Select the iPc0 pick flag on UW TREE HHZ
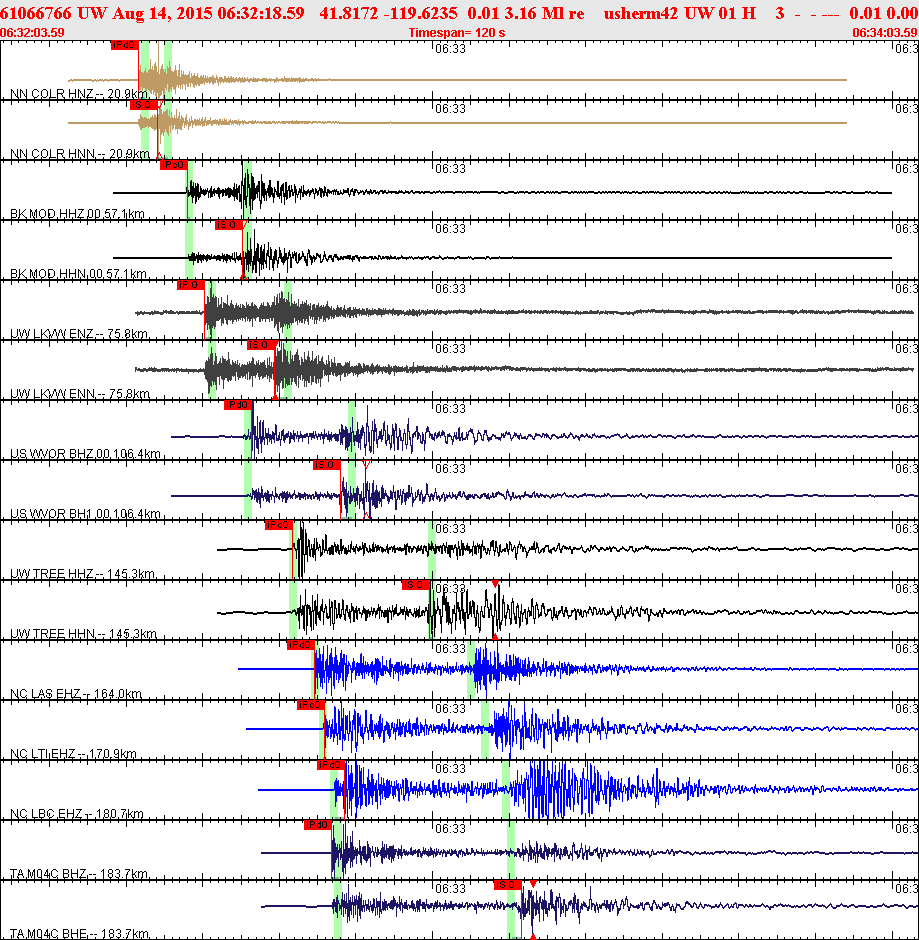 pyautogui.click(x=279, y=525)
